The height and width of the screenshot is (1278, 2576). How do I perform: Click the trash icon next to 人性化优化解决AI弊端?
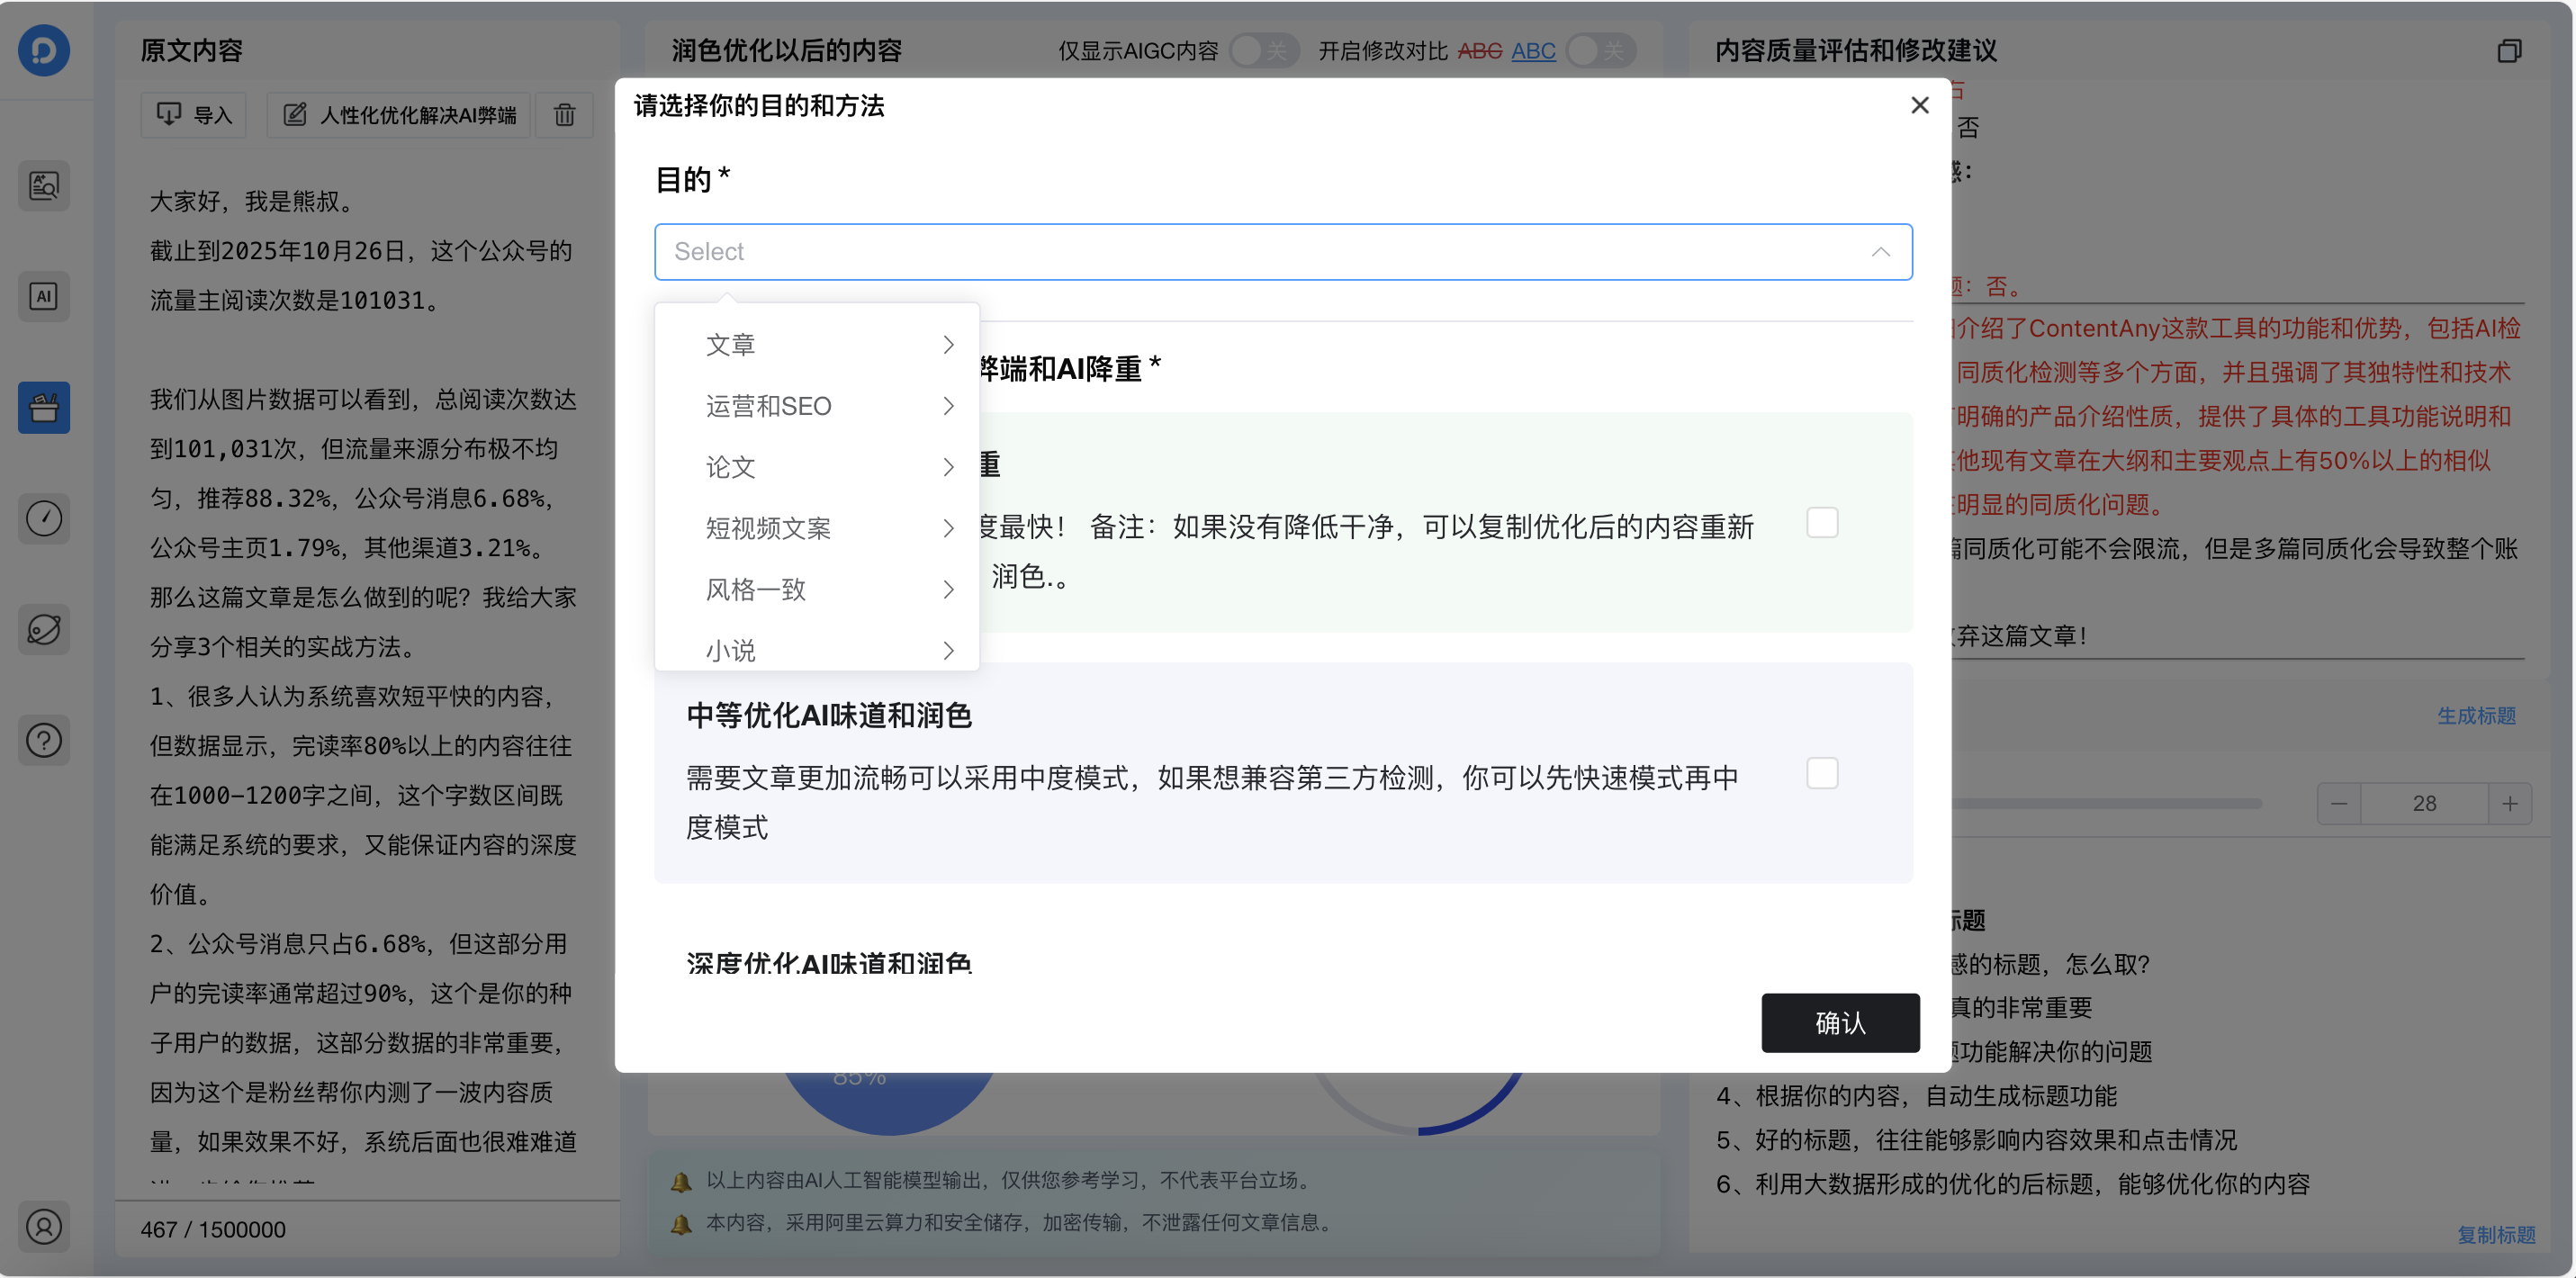564,115
